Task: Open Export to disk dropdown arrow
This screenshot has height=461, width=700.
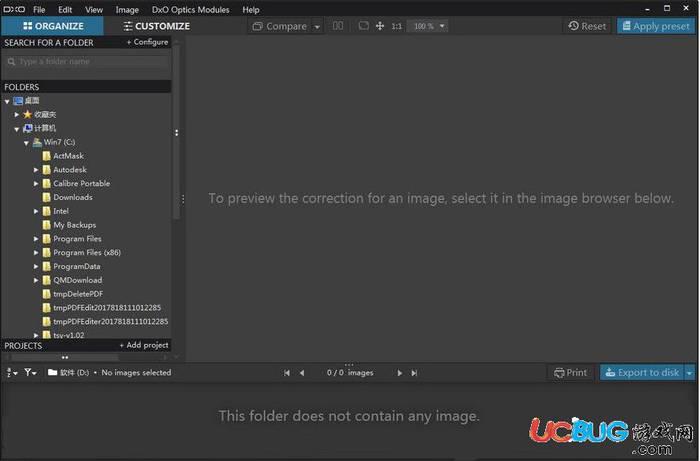Action: coord(690,373)
